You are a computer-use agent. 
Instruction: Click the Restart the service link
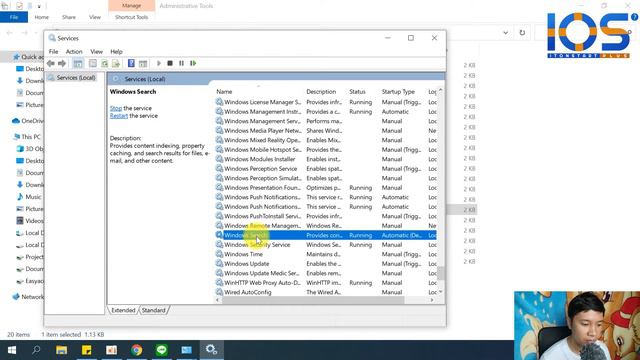pos(119,116)
